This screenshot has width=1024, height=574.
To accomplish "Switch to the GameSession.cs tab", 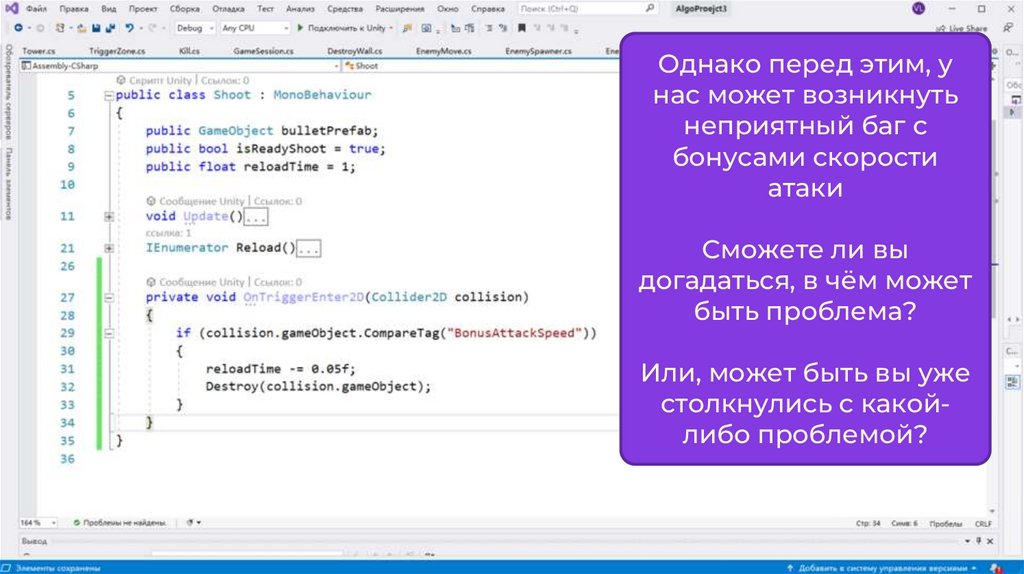I will point(263,50).
